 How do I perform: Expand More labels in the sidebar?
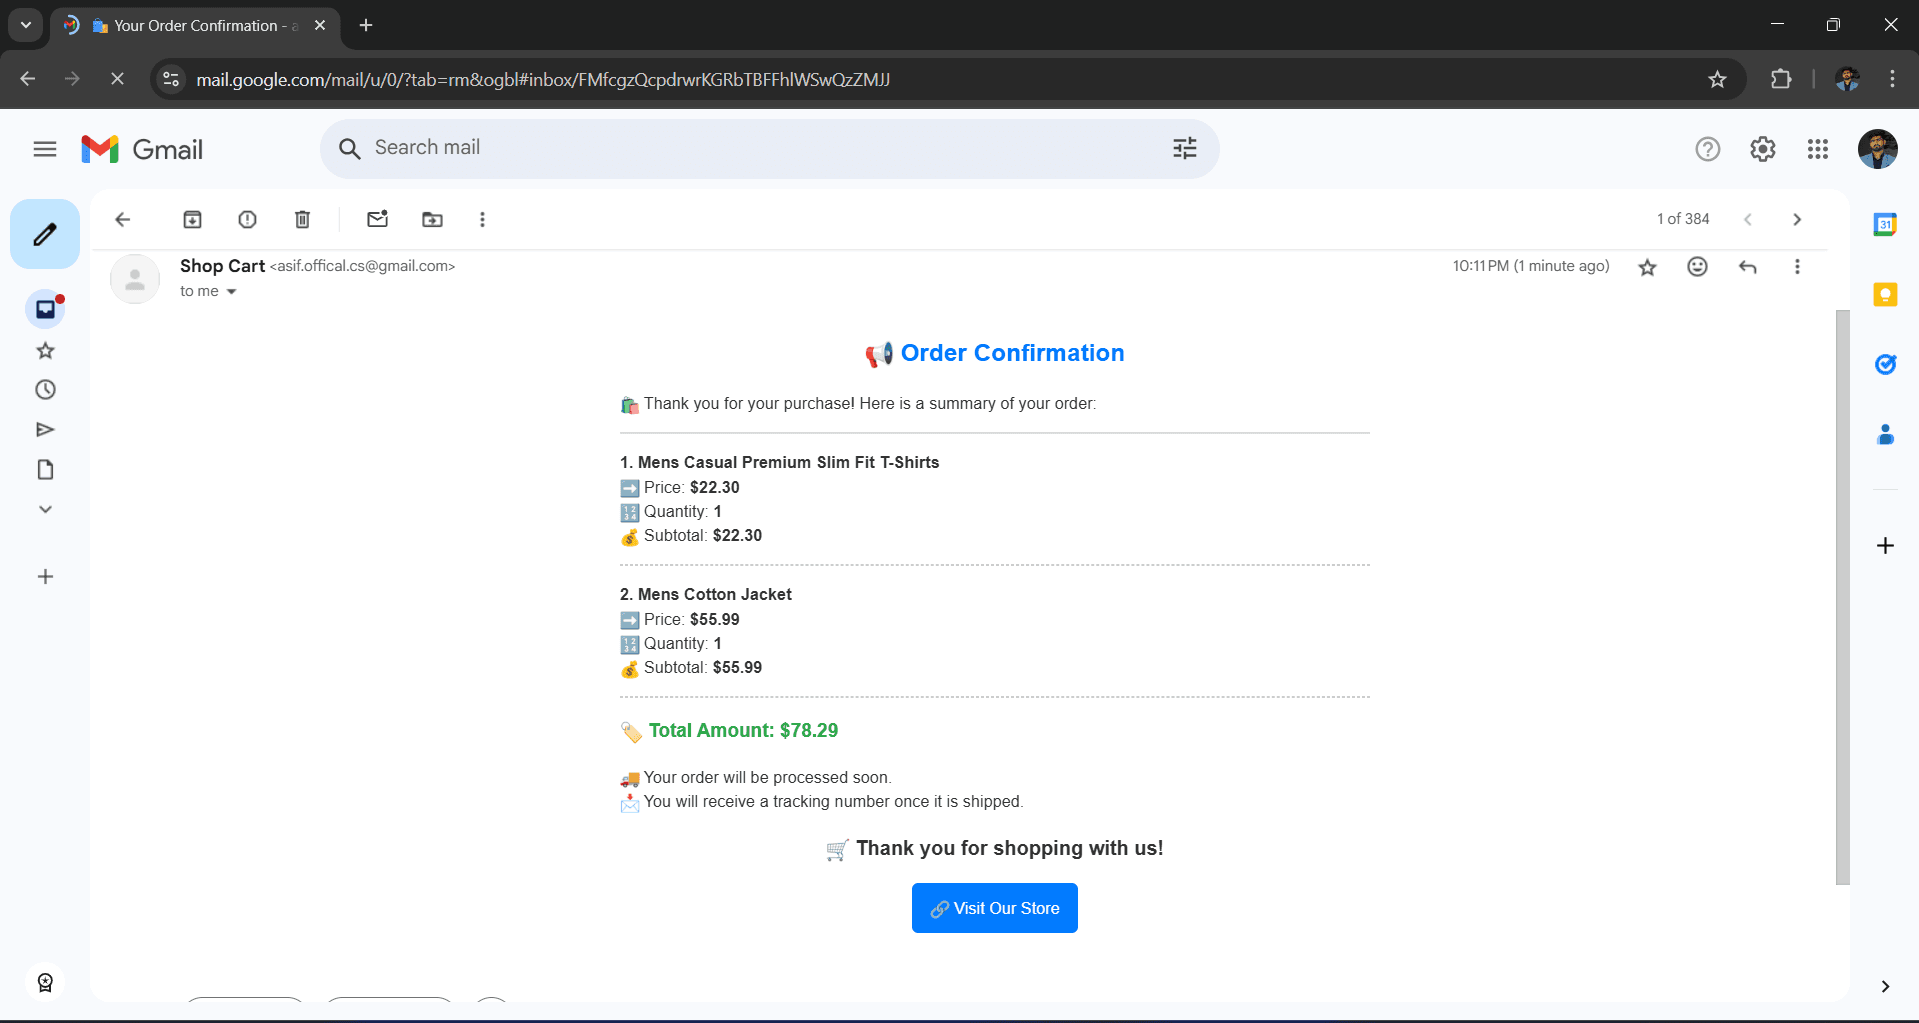coord(44,509)
